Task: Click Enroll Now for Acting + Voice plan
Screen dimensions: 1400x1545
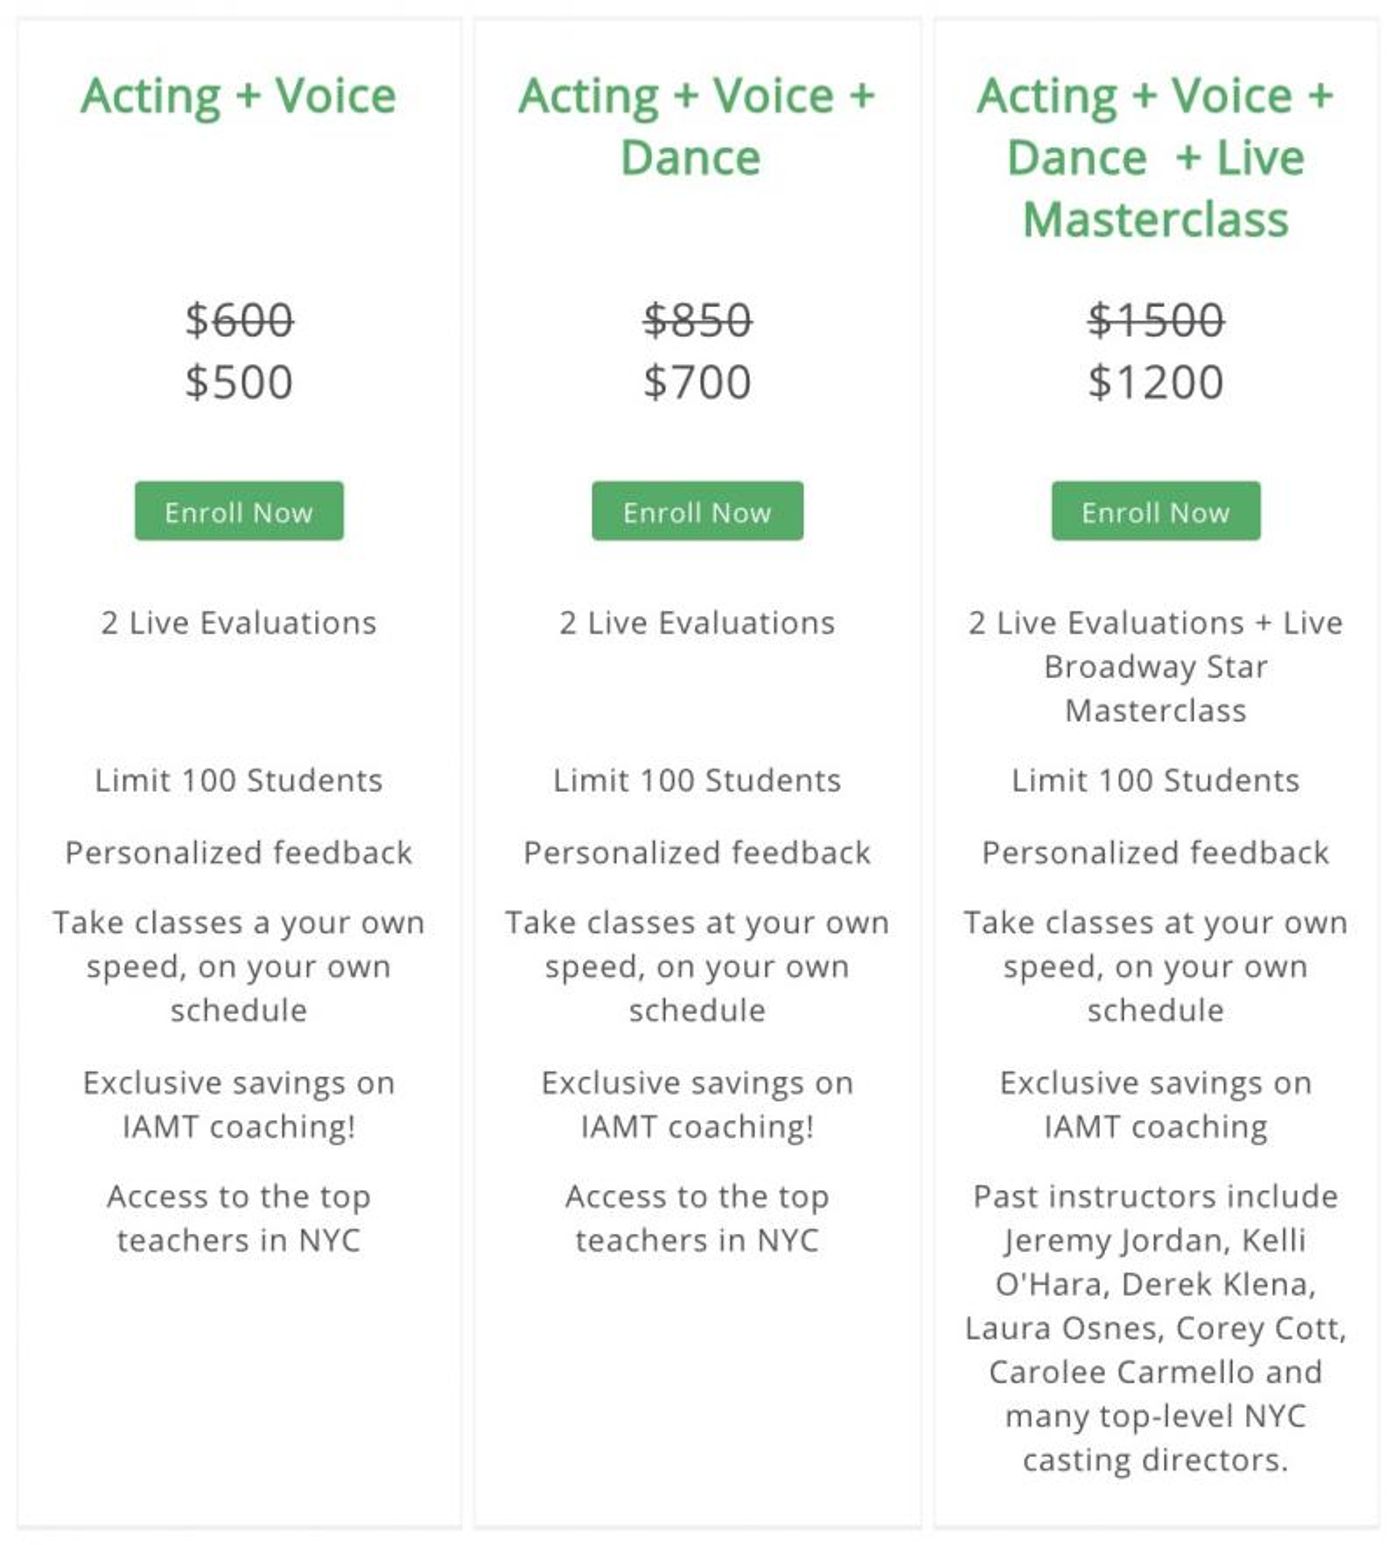Action: pos(238,512)
